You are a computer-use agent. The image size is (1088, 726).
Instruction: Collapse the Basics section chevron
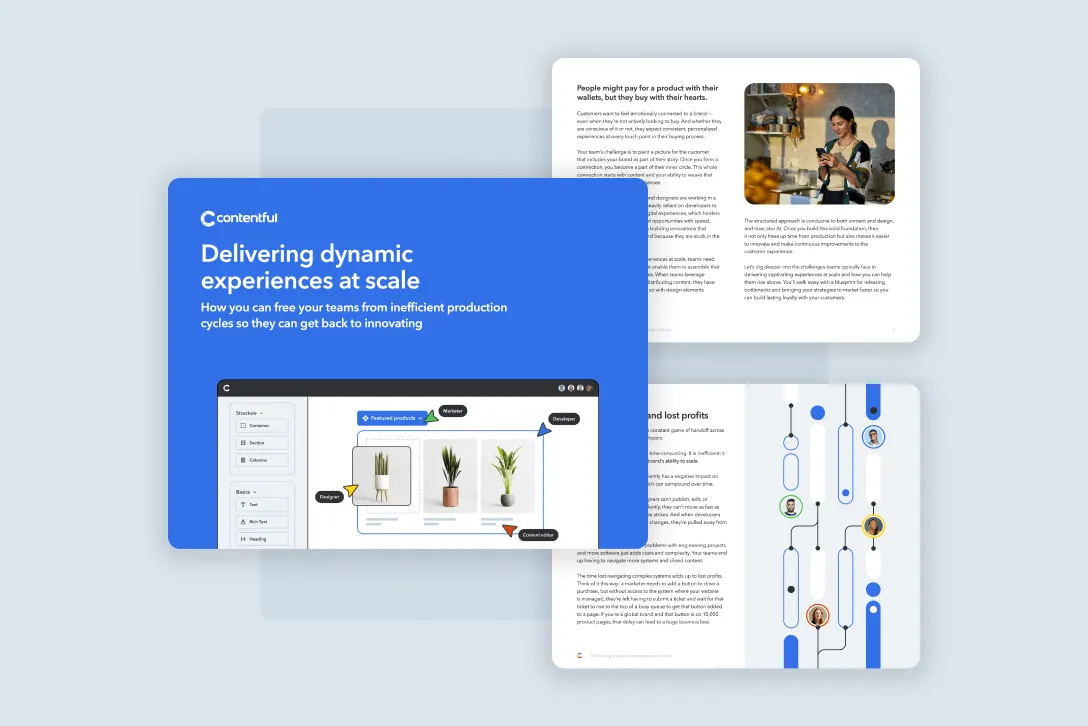tap(254, 492)
